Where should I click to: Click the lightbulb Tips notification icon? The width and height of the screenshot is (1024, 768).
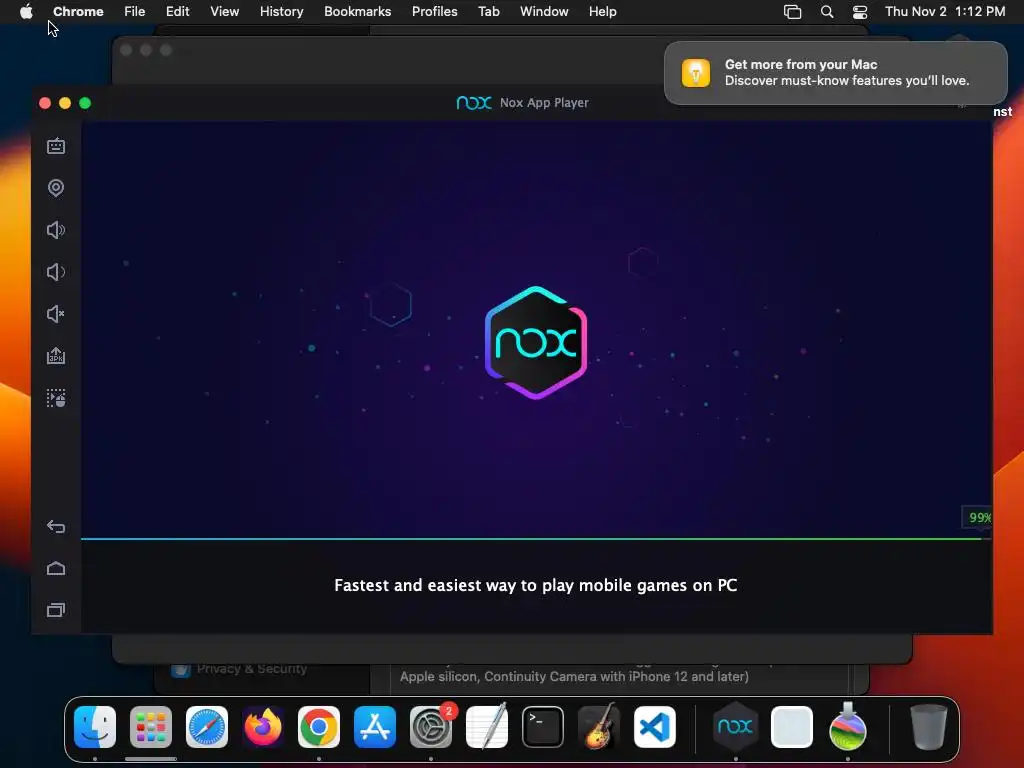(696, 72)
